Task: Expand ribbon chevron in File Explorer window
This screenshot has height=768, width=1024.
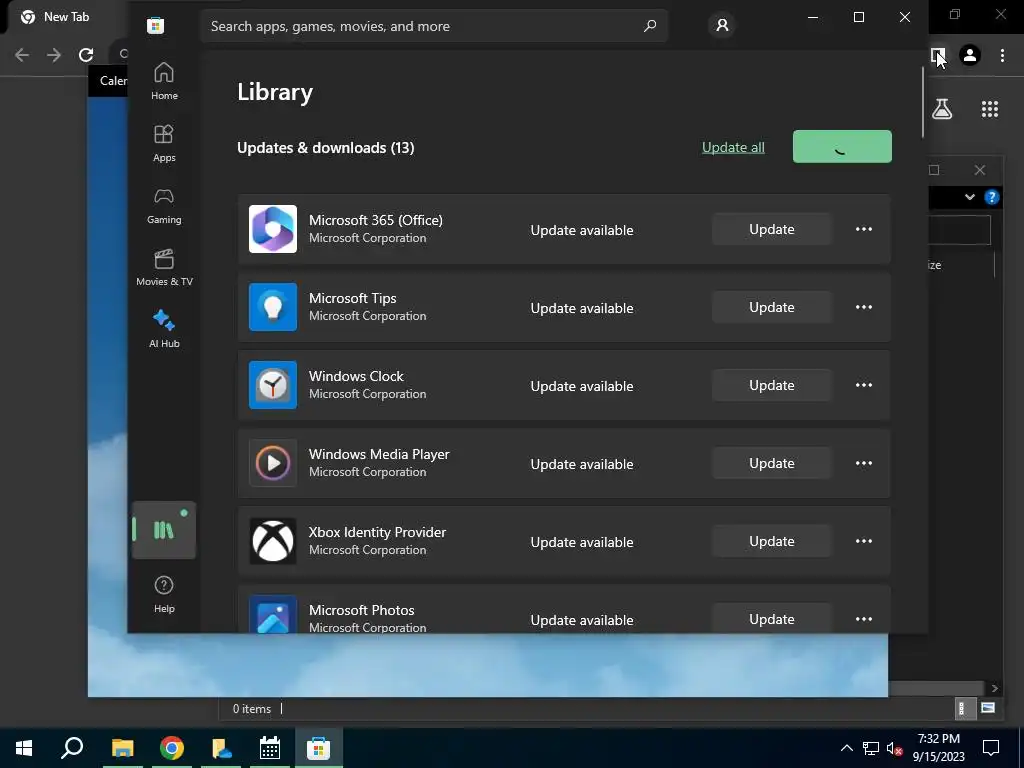Action: [970, 197]
